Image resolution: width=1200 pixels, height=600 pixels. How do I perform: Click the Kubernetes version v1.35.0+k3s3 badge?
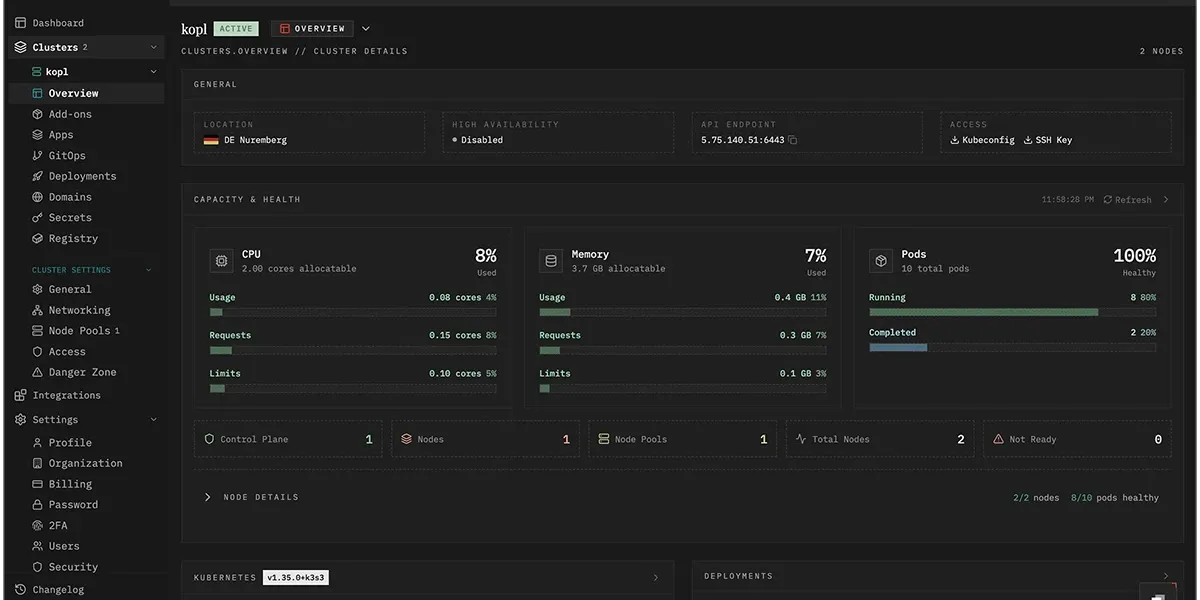296,578
